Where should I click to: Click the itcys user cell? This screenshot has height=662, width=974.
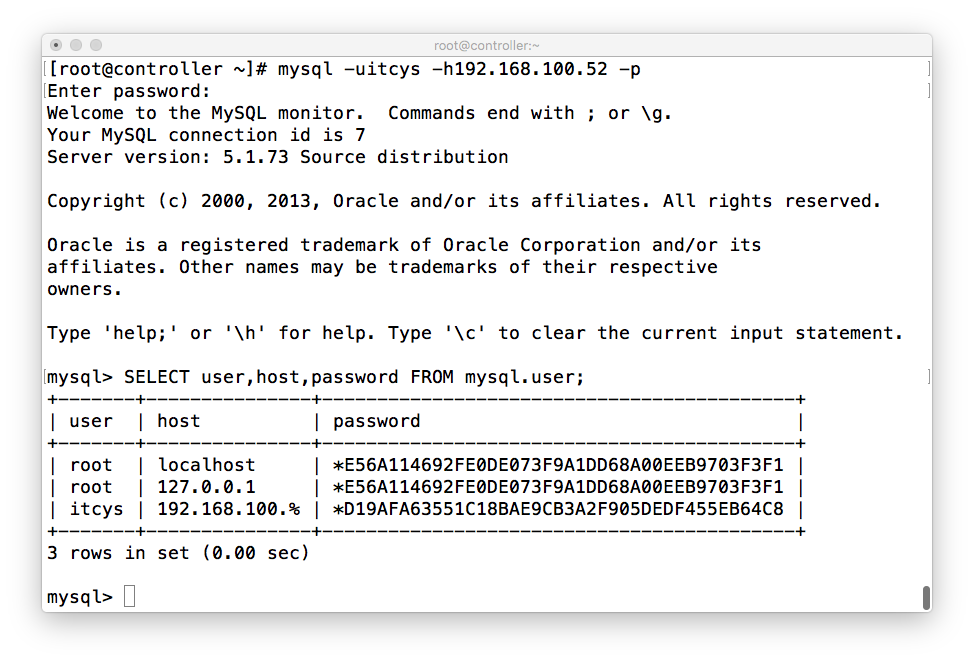click(96, 509)
